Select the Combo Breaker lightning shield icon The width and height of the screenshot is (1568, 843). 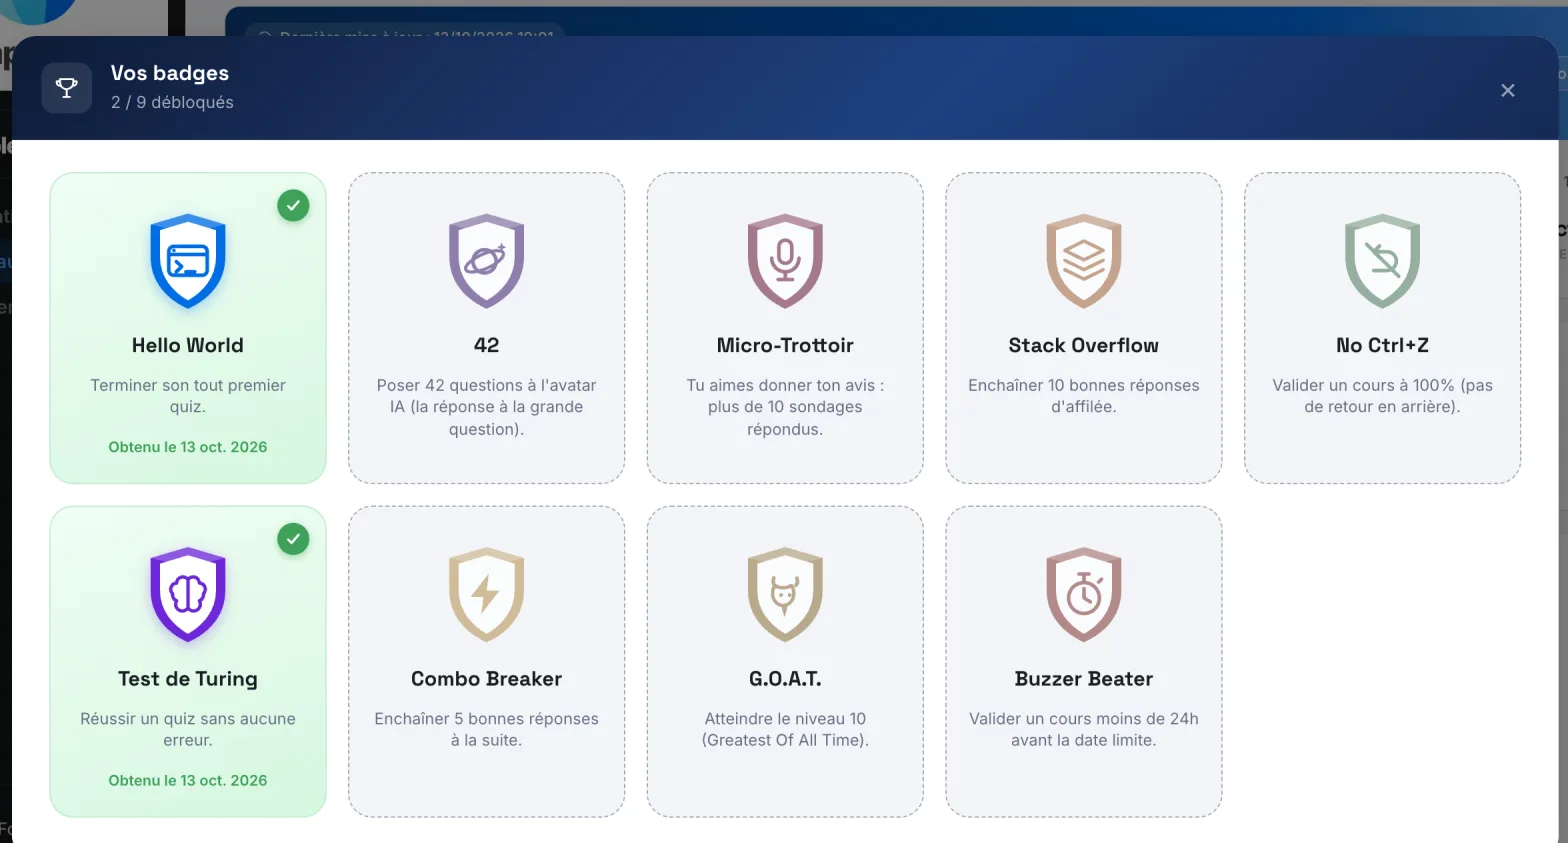click(x=486, y=594)
